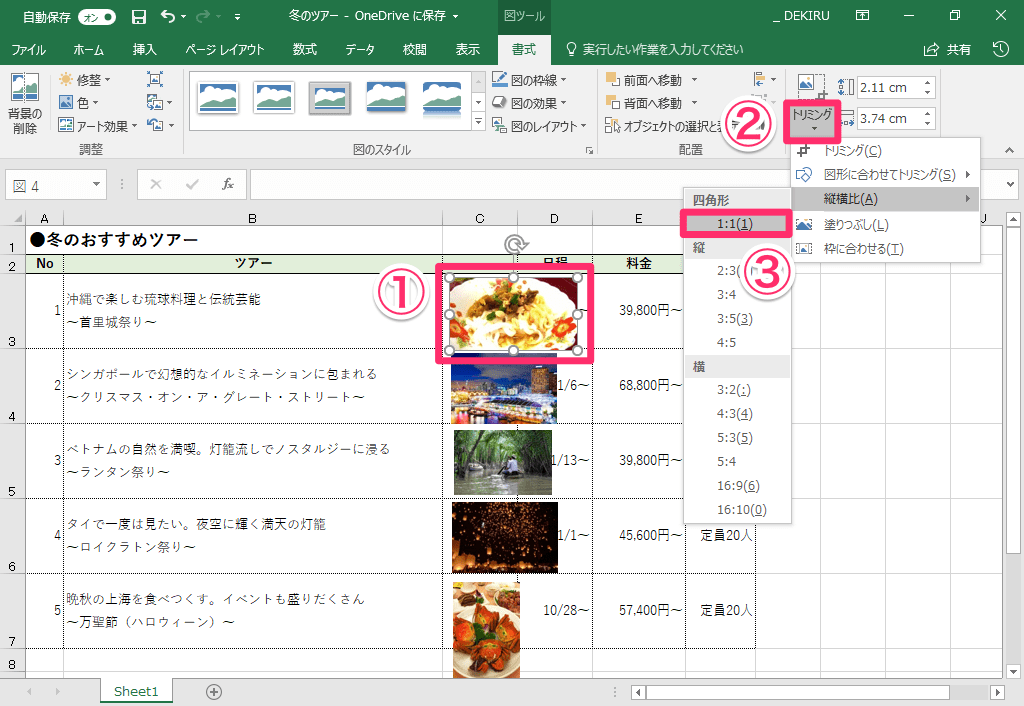Choose the 16:9 landscape ratio
This screenshot has height=706, width=1024.
[x=737, y=485]
